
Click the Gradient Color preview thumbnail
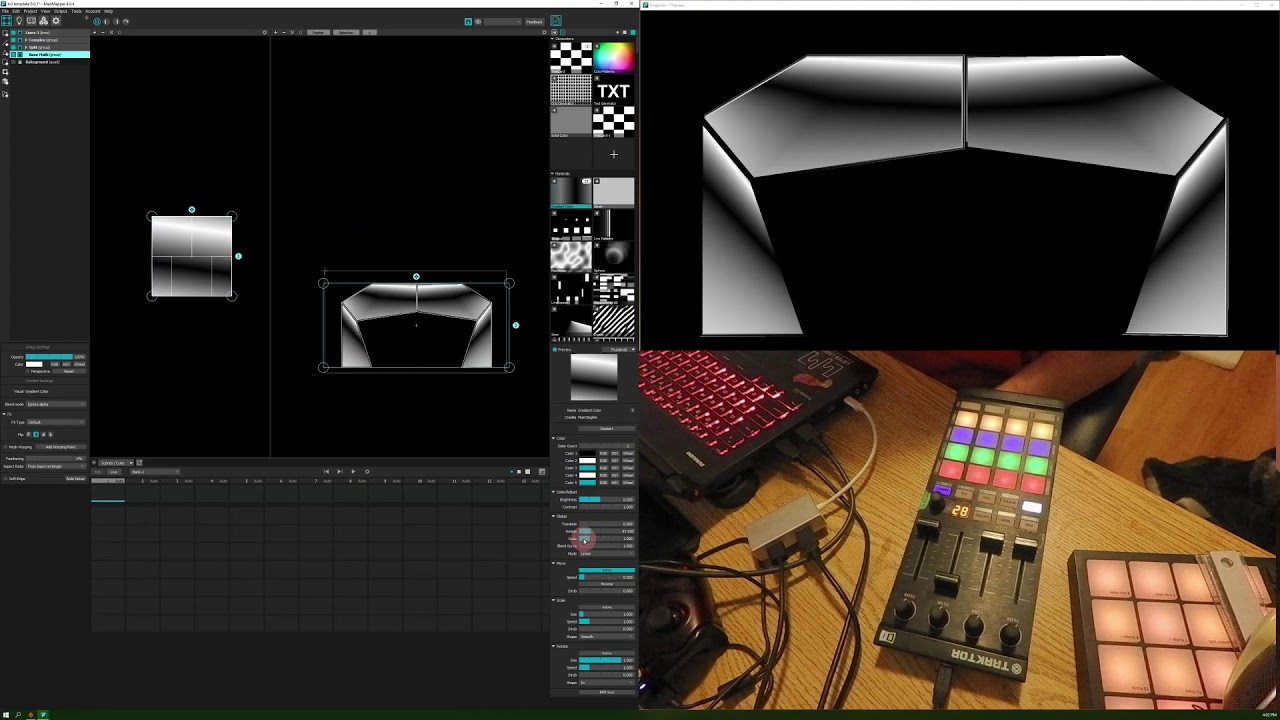tap(594, 377)
